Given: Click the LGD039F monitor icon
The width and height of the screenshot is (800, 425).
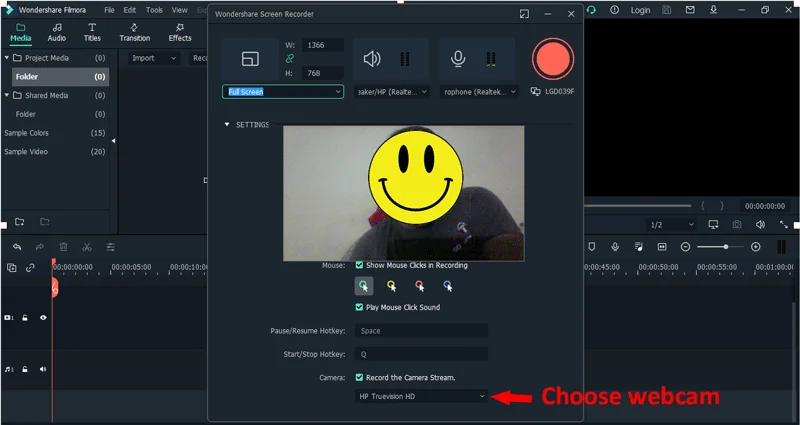Looking at the screenshot, I should point(535,91).
